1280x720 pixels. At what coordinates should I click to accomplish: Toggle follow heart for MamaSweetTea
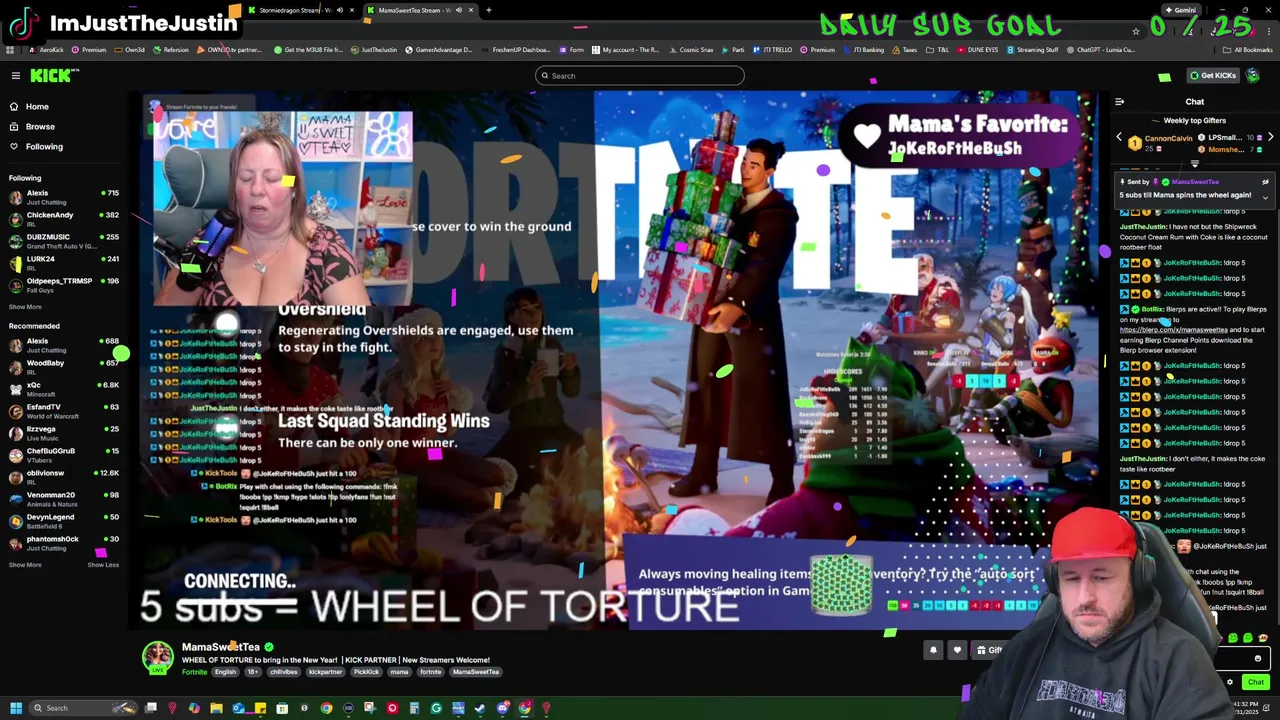[957, 650]
